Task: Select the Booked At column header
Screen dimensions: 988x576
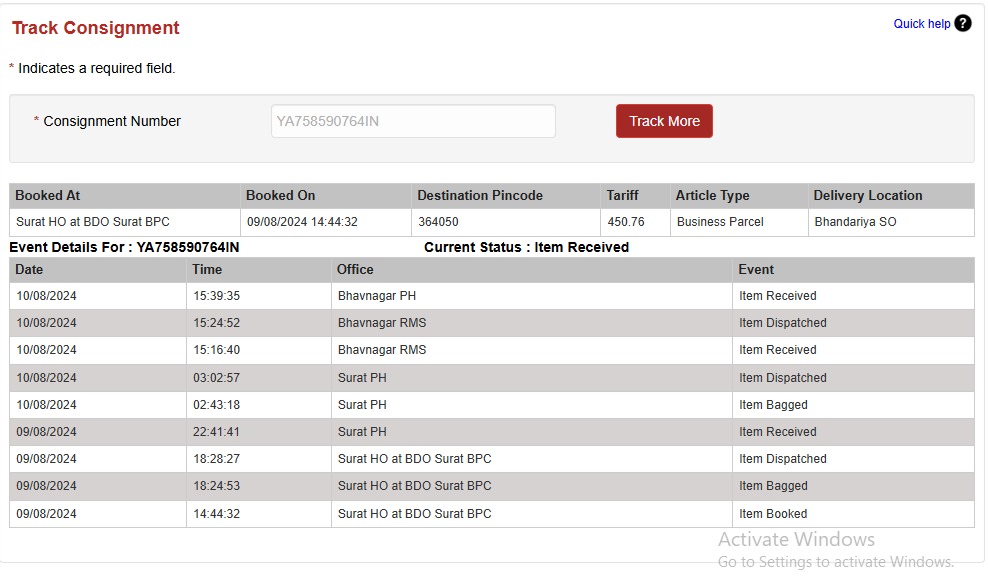Action: click(x=47, y=196)
